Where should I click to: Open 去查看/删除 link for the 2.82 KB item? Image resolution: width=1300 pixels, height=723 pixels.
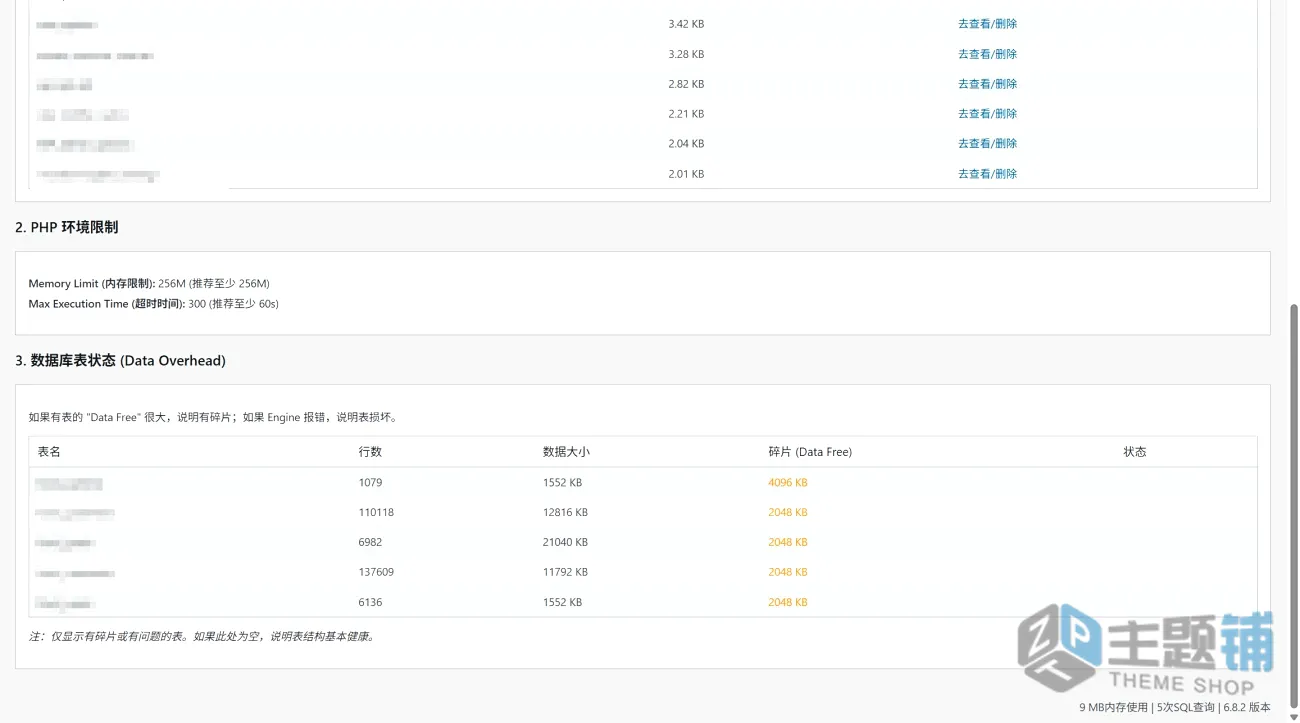(987, 84)
